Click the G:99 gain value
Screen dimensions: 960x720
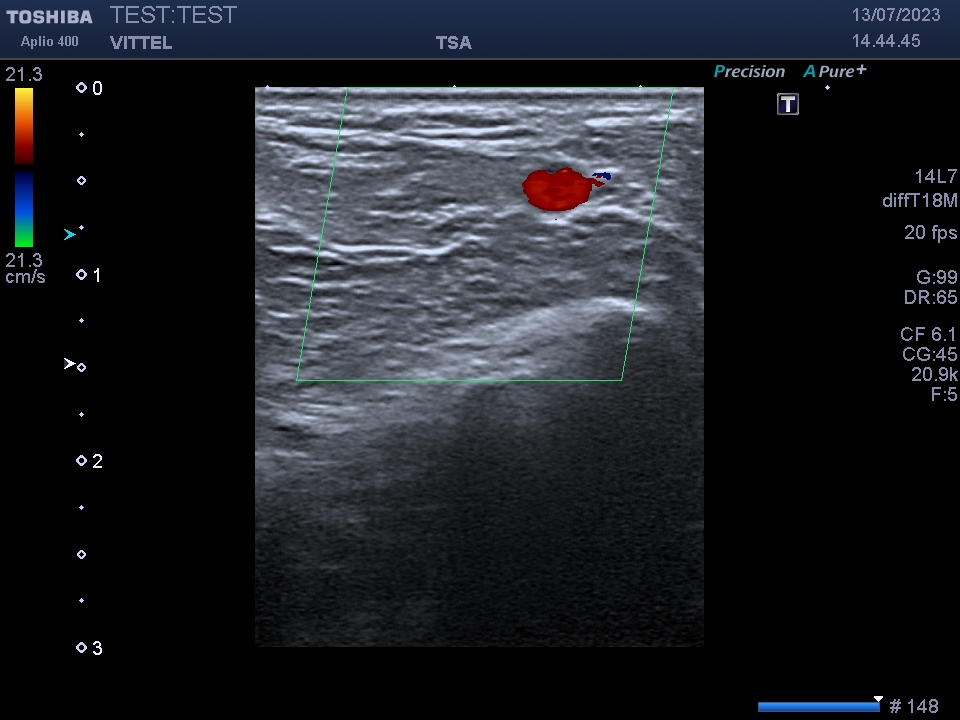(x=936, y=277)
